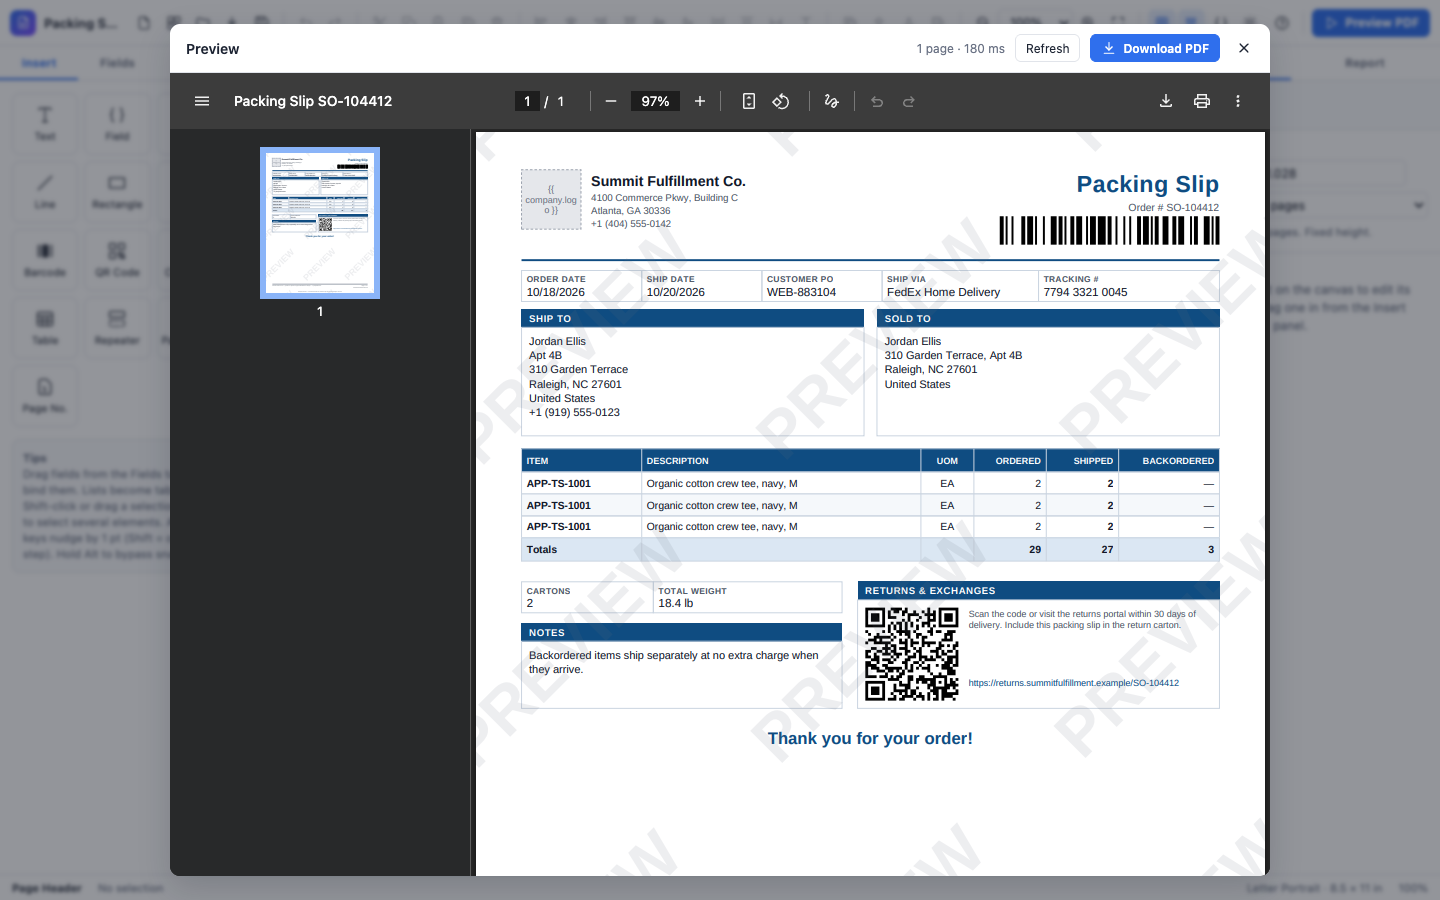Click the 97% zoom level field
The height and width of the screenshot is (900, 1440).
click(655, 101)
